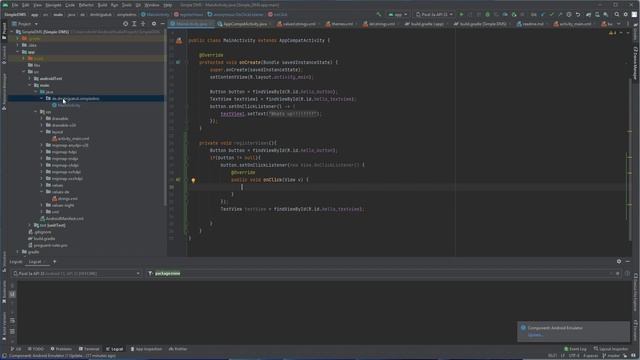Toggle Project tool window on left stripe
The image size is (640, 360).
(x=4, y=31)
